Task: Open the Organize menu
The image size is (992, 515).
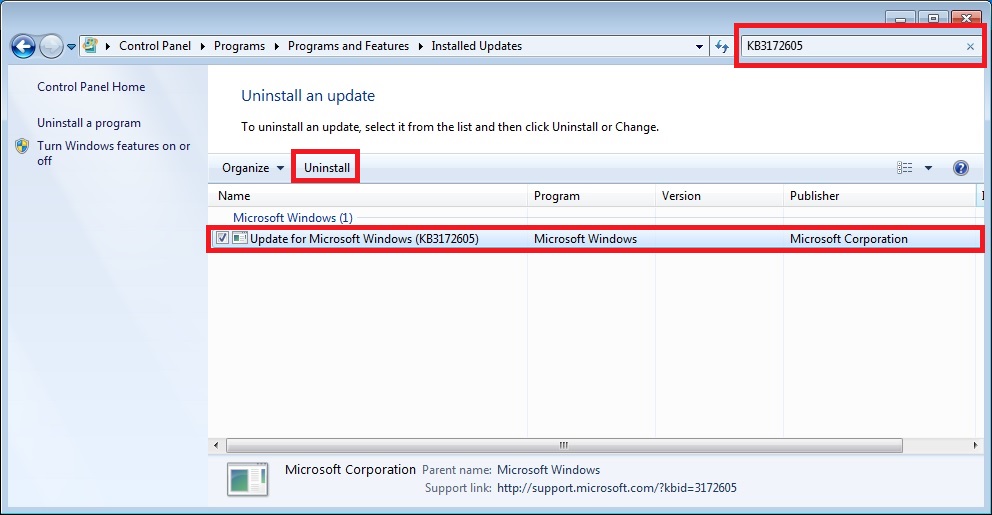Action: pos(252,168)
